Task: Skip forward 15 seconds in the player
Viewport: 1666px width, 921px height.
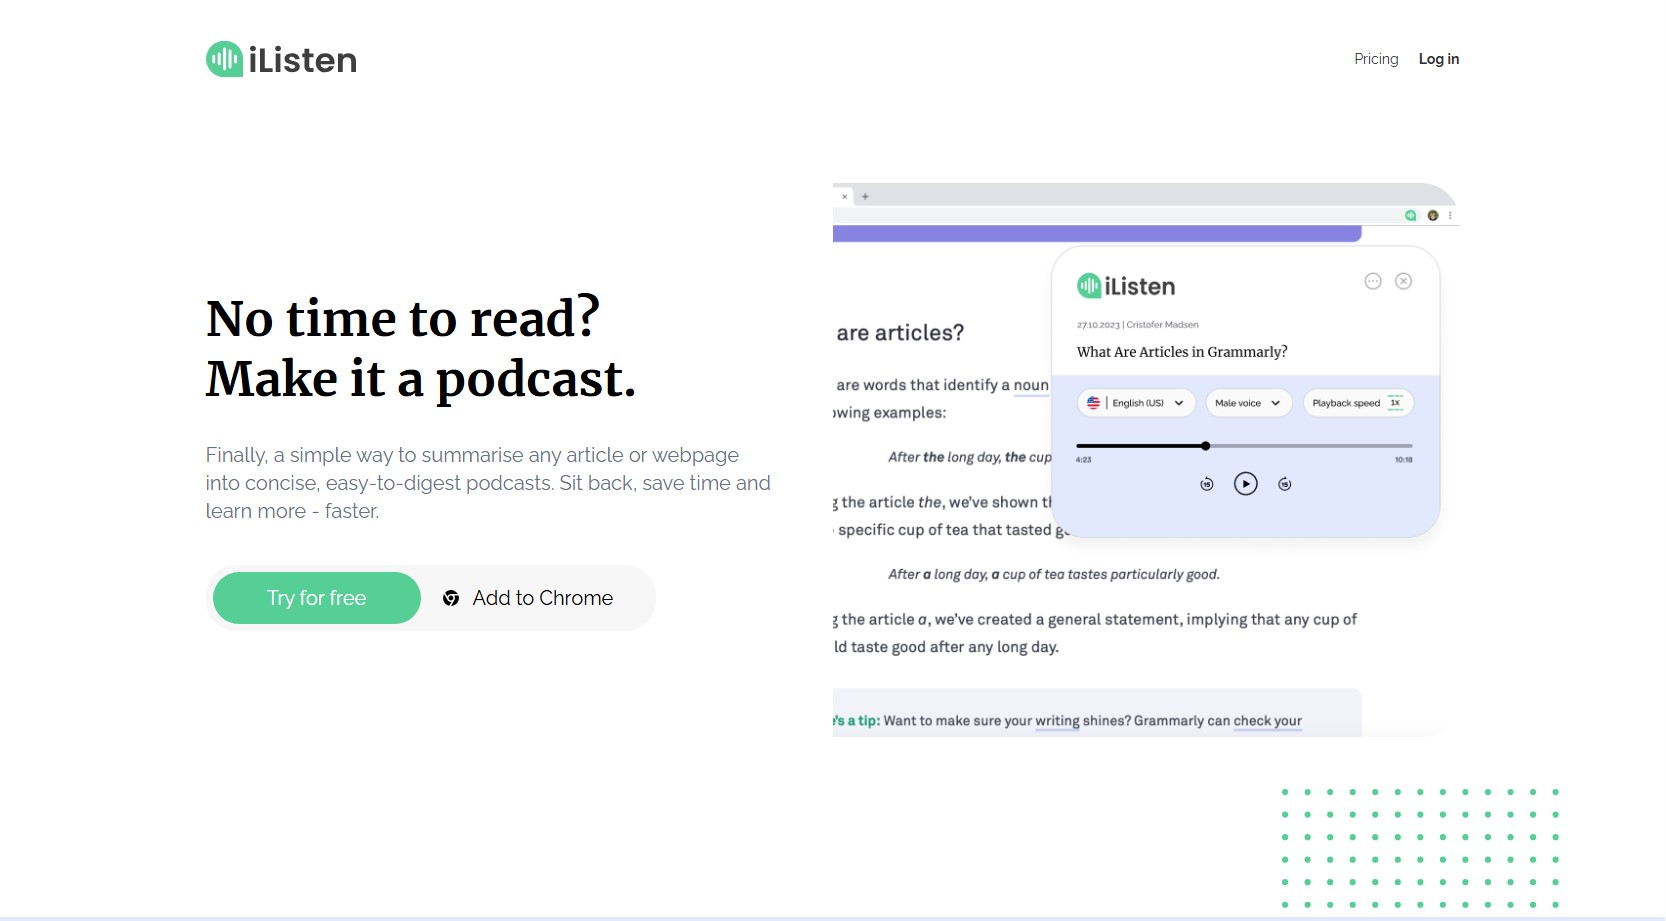Action: click(1285, 484)
